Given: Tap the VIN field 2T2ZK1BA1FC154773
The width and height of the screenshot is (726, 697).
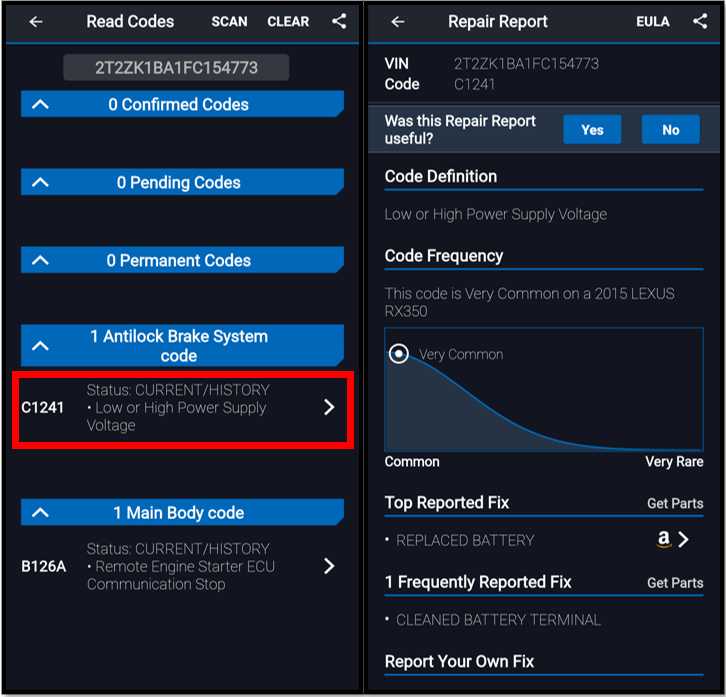Looking at the screenshot, I should pyautogui.click(x=176, y=68).
